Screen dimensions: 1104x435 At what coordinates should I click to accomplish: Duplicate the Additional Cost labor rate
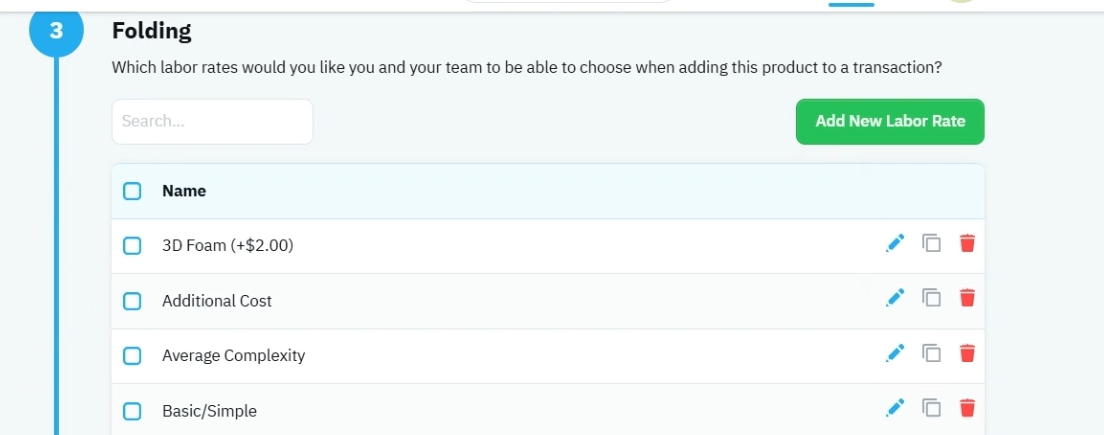click(x=932, y=298)
